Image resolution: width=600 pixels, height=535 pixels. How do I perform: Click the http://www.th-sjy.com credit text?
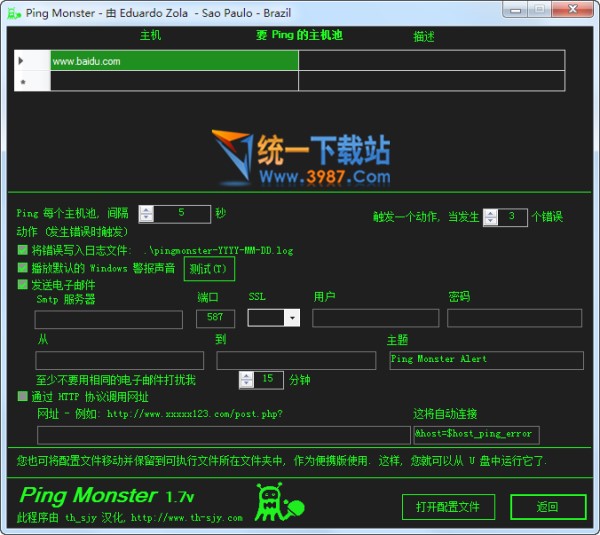(187, 518)
